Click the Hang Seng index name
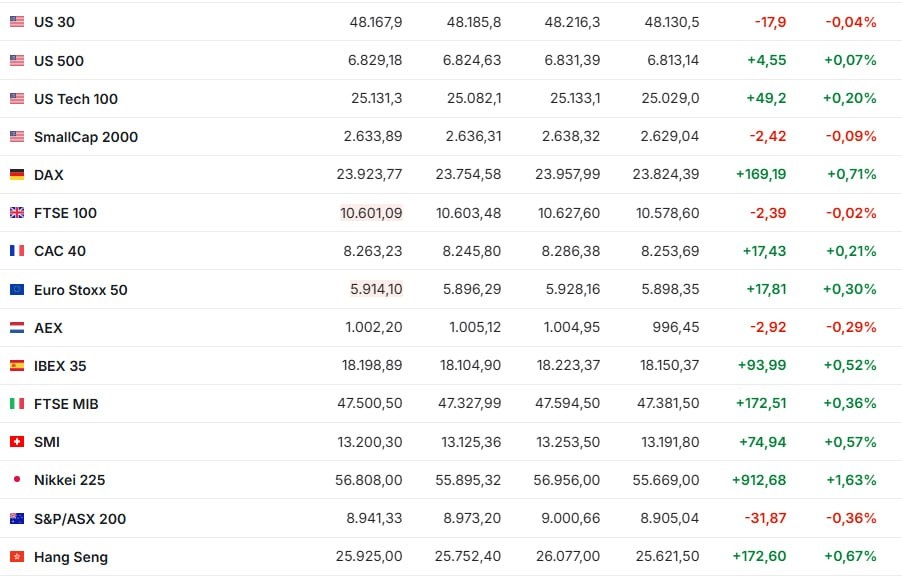 click(71, 557)
